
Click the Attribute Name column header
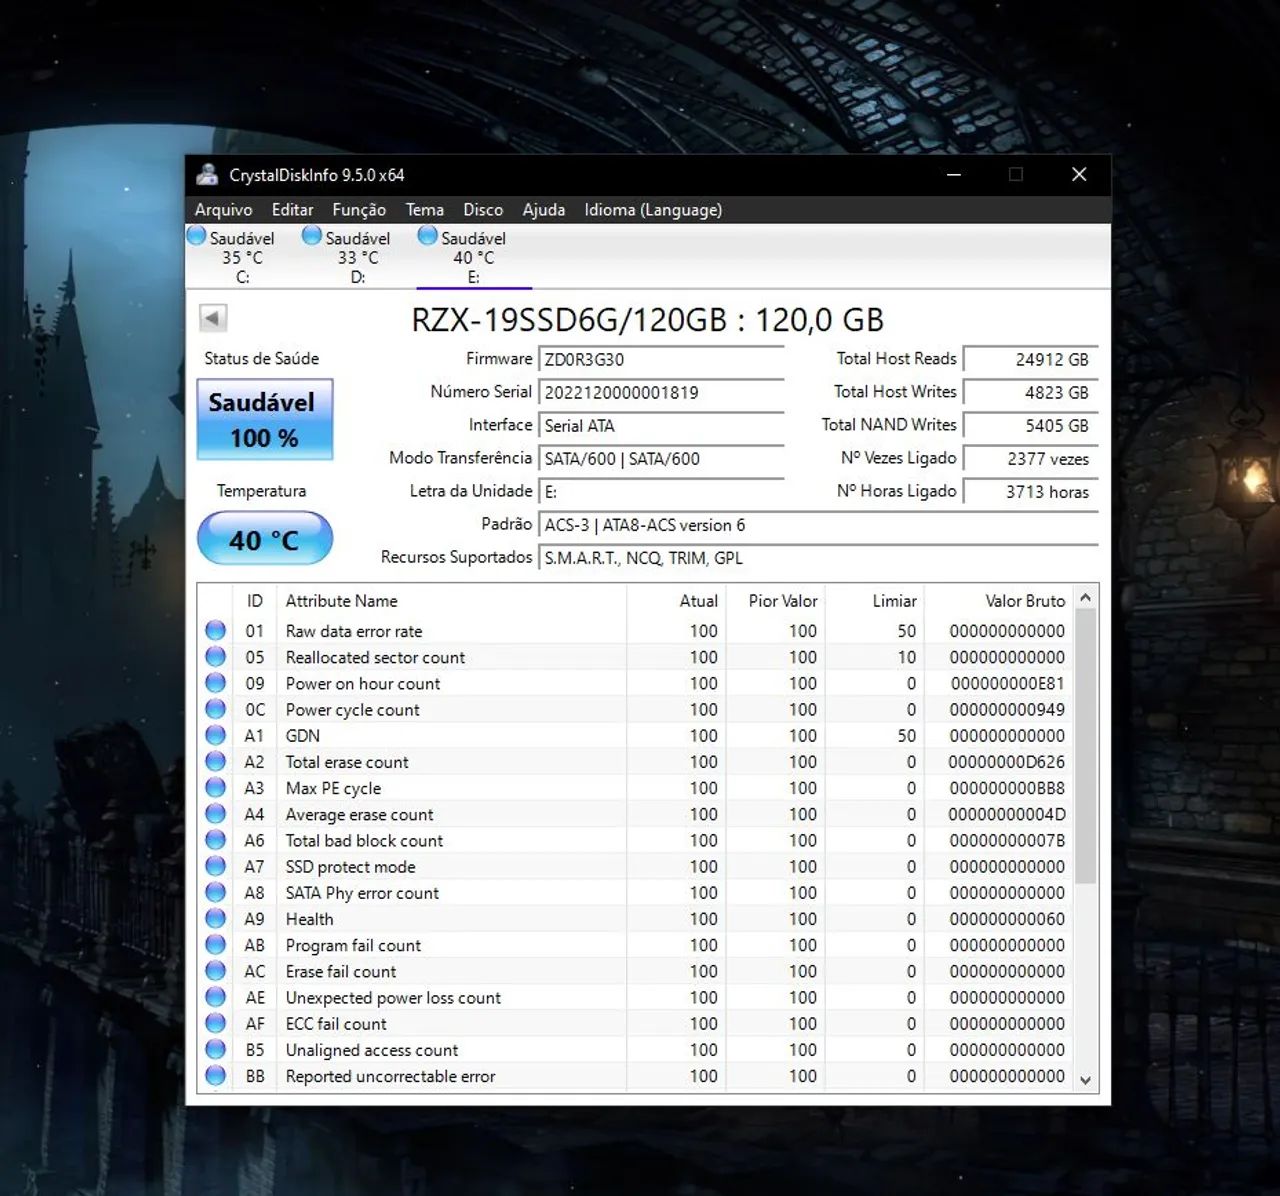coord(451,600)
